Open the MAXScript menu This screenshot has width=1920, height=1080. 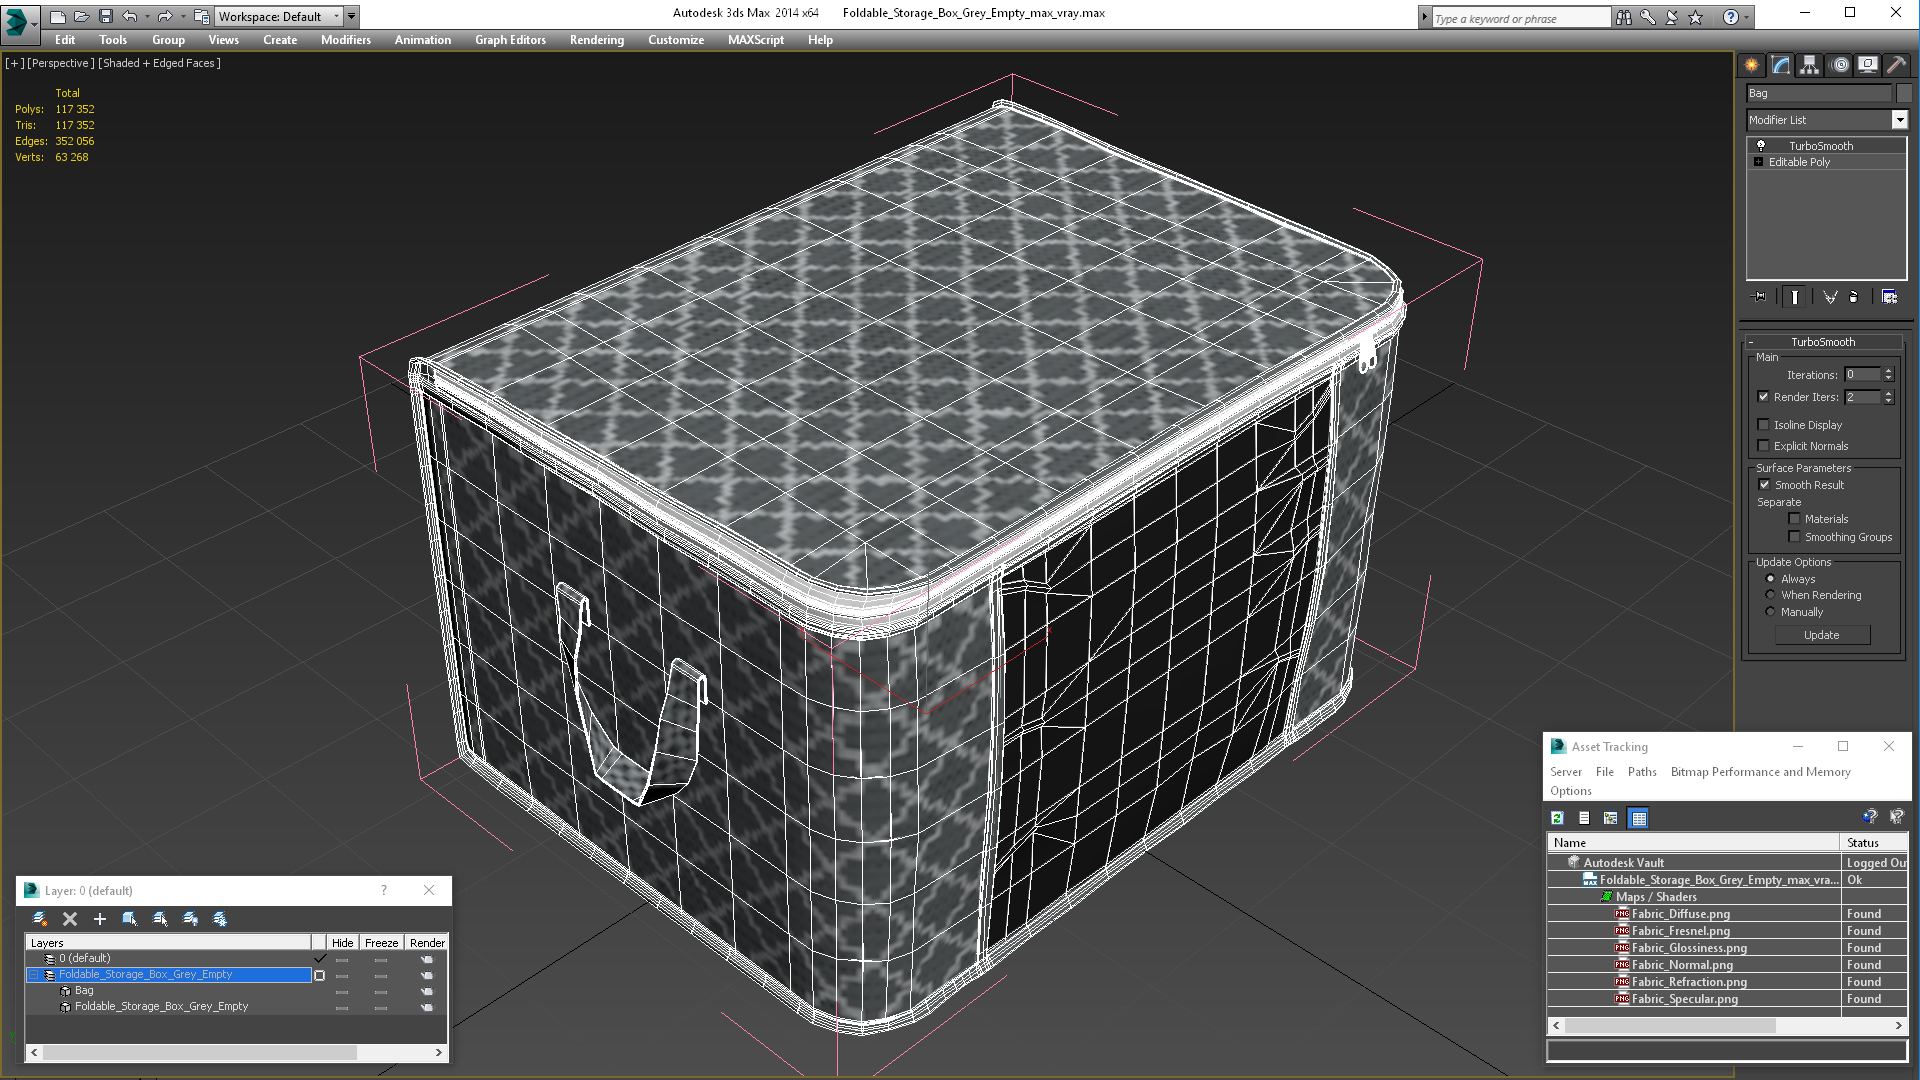point(756,40)
